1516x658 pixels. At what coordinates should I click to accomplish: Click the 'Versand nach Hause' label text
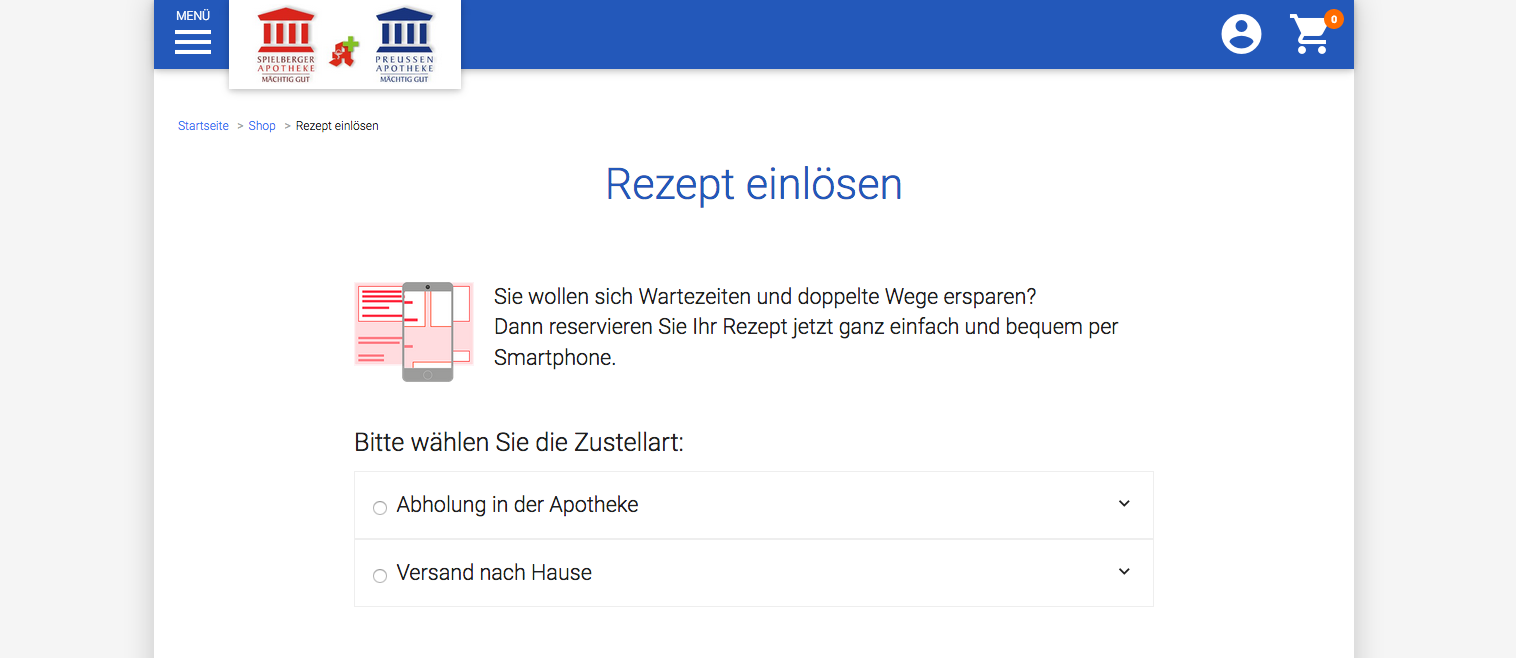pos(494,573)
